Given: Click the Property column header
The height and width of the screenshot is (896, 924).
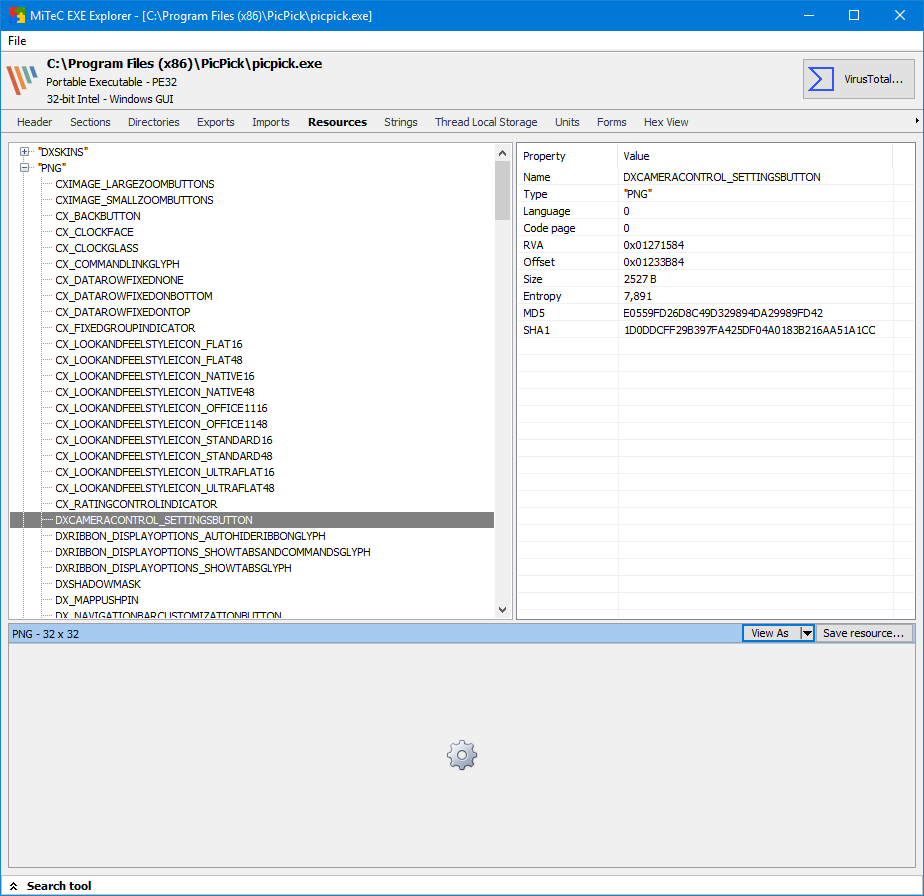Looking at the screenshot, I should [x=567, y=156].
